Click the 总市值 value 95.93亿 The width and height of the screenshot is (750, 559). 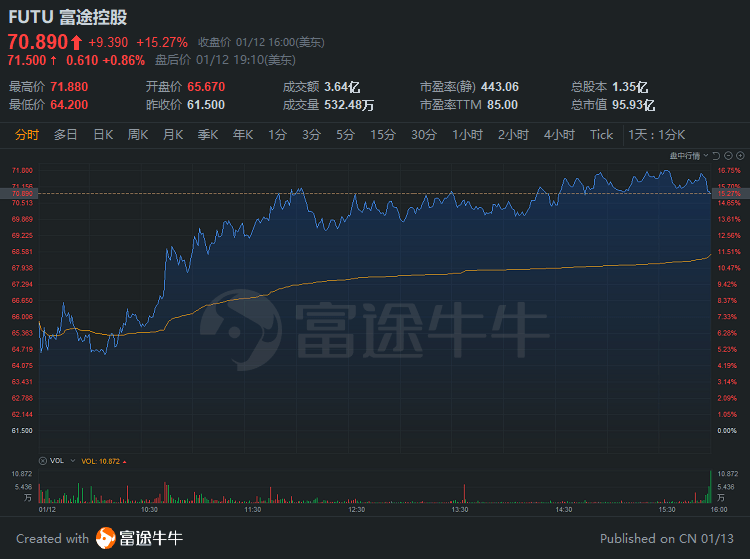(633, 105)
